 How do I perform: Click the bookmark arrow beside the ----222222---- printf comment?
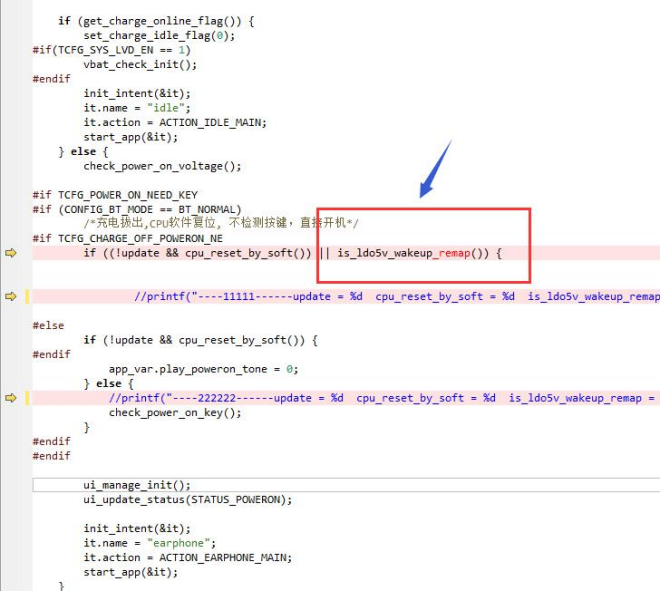coord(11,398)
